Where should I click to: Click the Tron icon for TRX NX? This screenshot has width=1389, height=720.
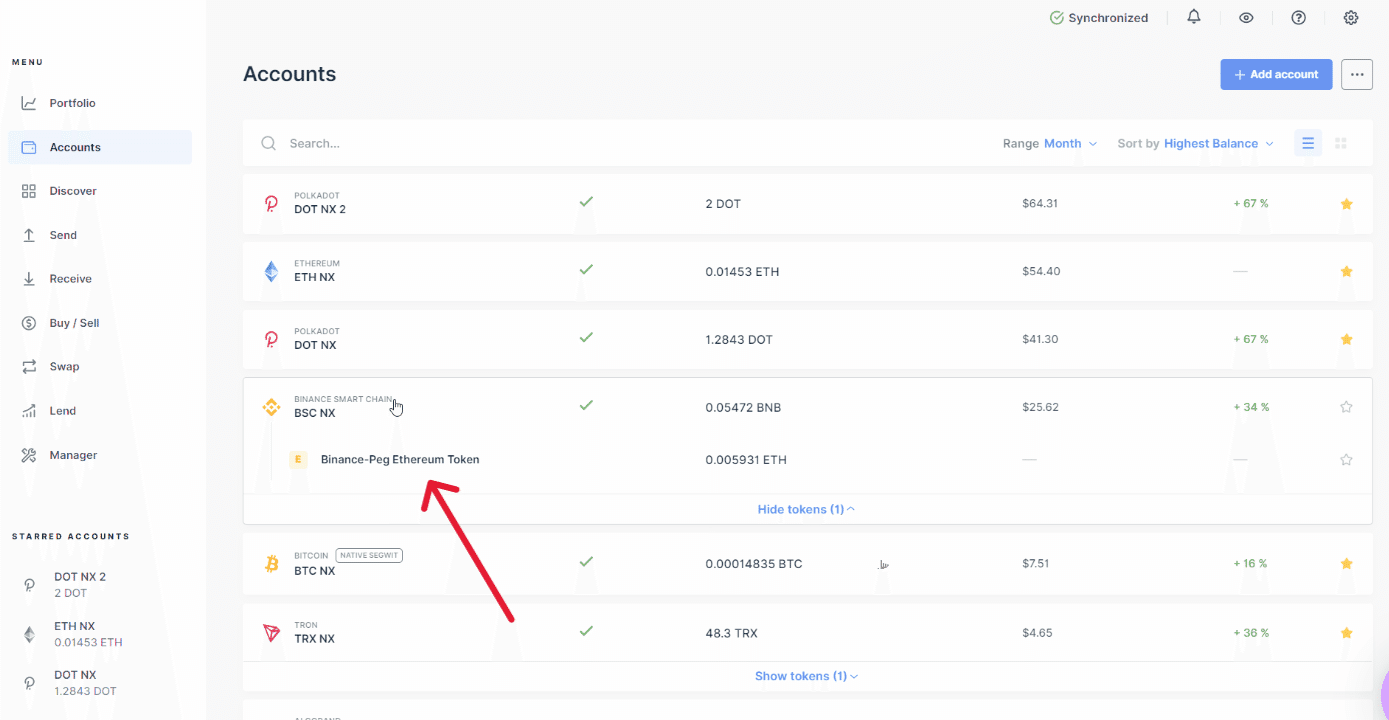click(271, 633)
